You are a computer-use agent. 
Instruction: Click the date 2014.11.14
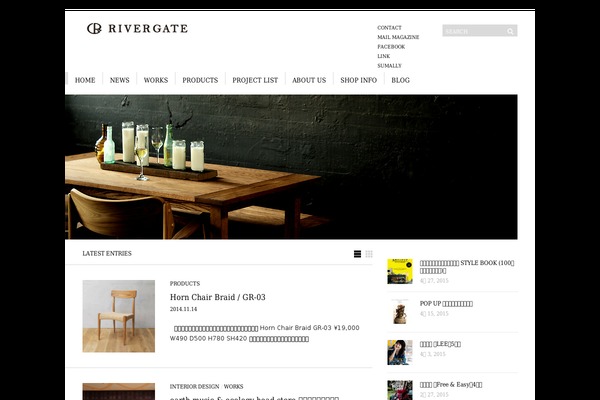183,309
